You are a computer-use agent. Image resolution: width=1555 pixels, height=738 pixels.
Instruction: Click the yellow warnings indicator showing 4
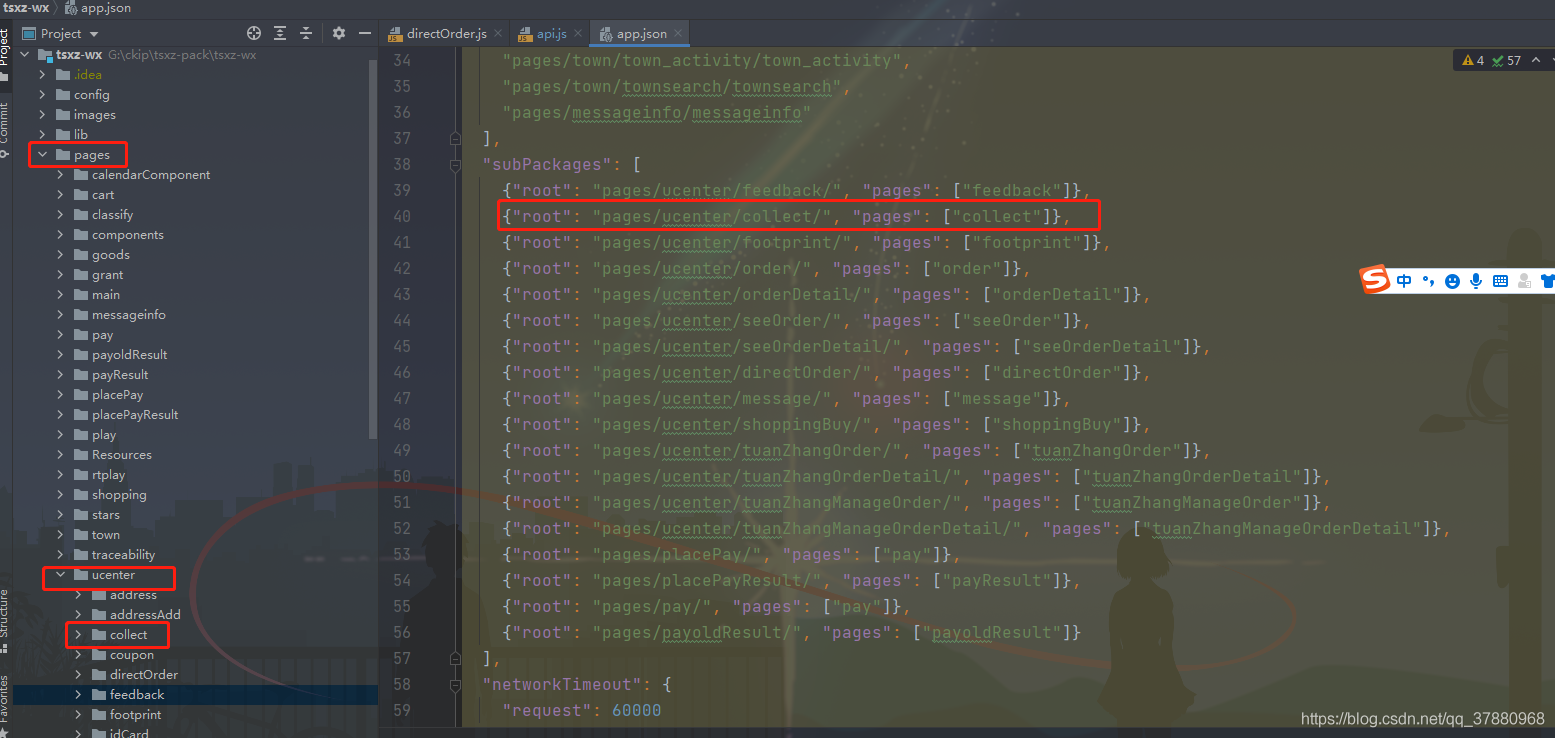(x=1473, y=61)
